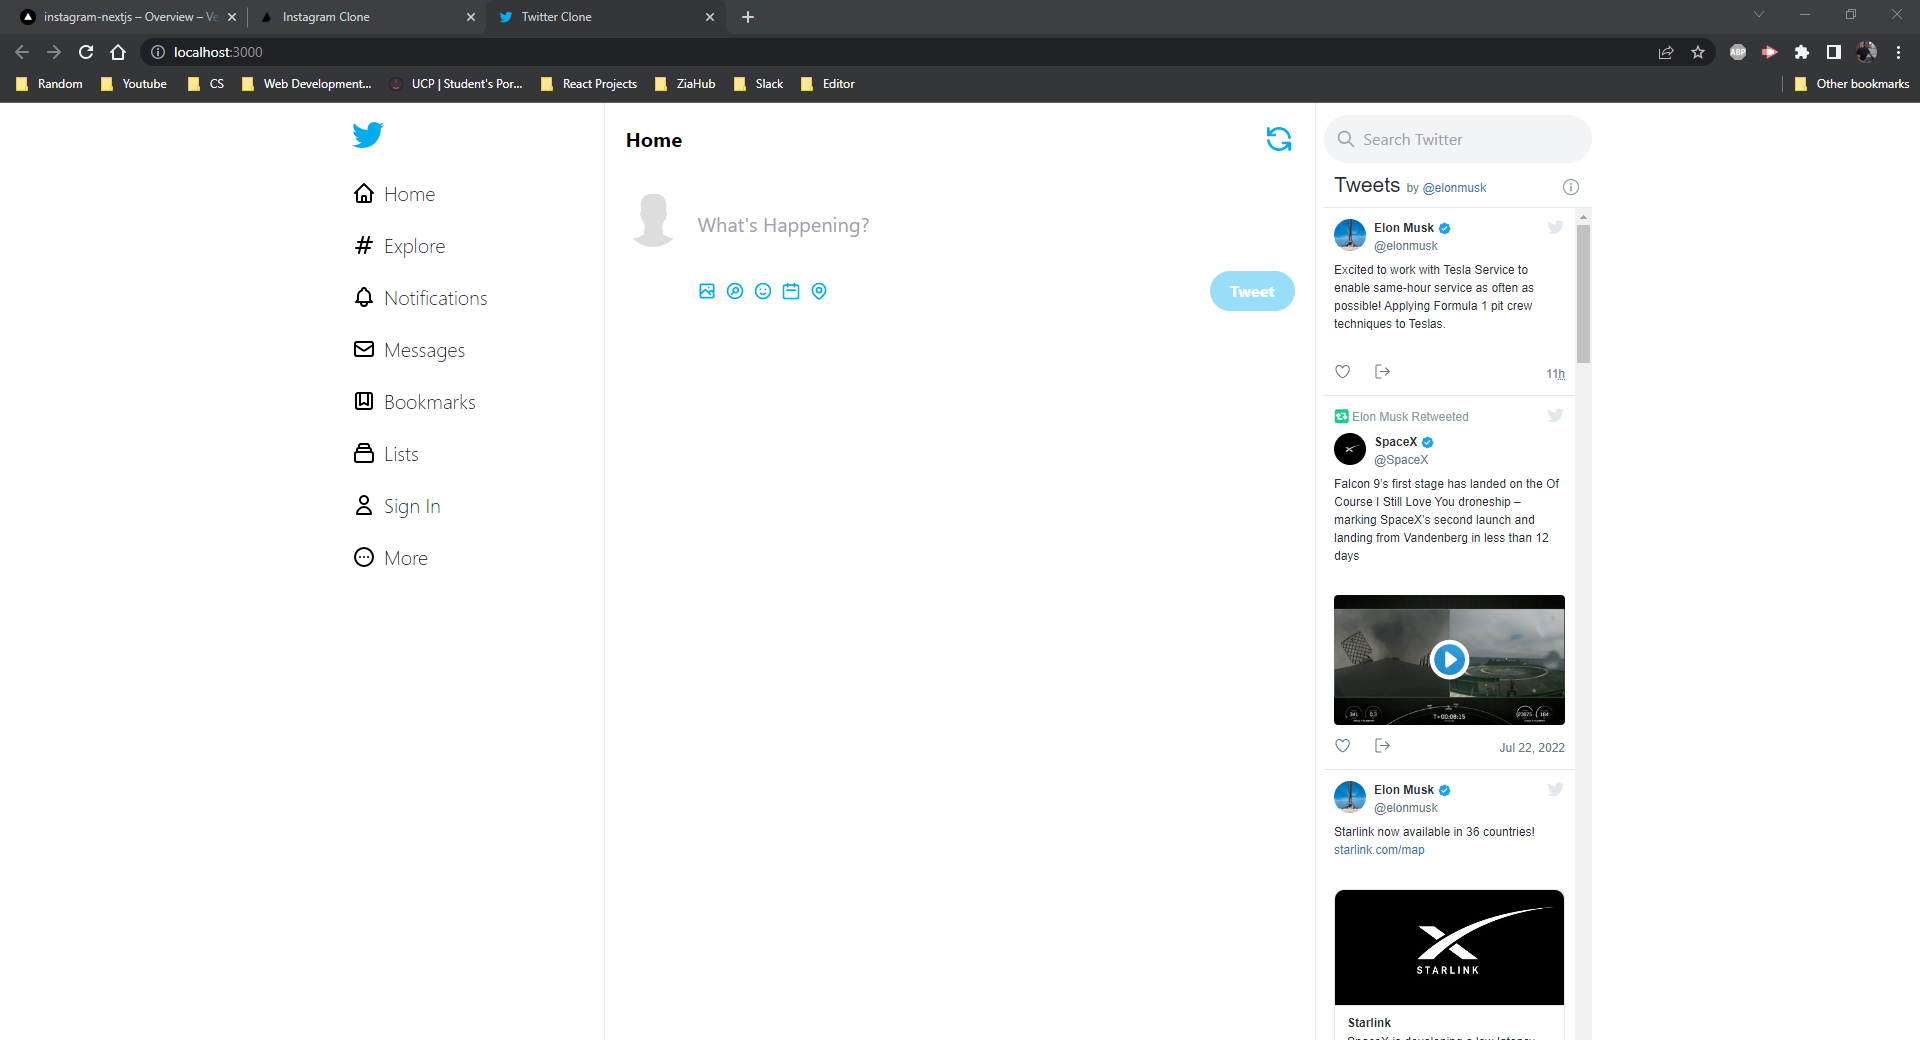This screenshot has height=1040, width=1920.
Task: Click the browser reload button
Action: click(86, 52)
